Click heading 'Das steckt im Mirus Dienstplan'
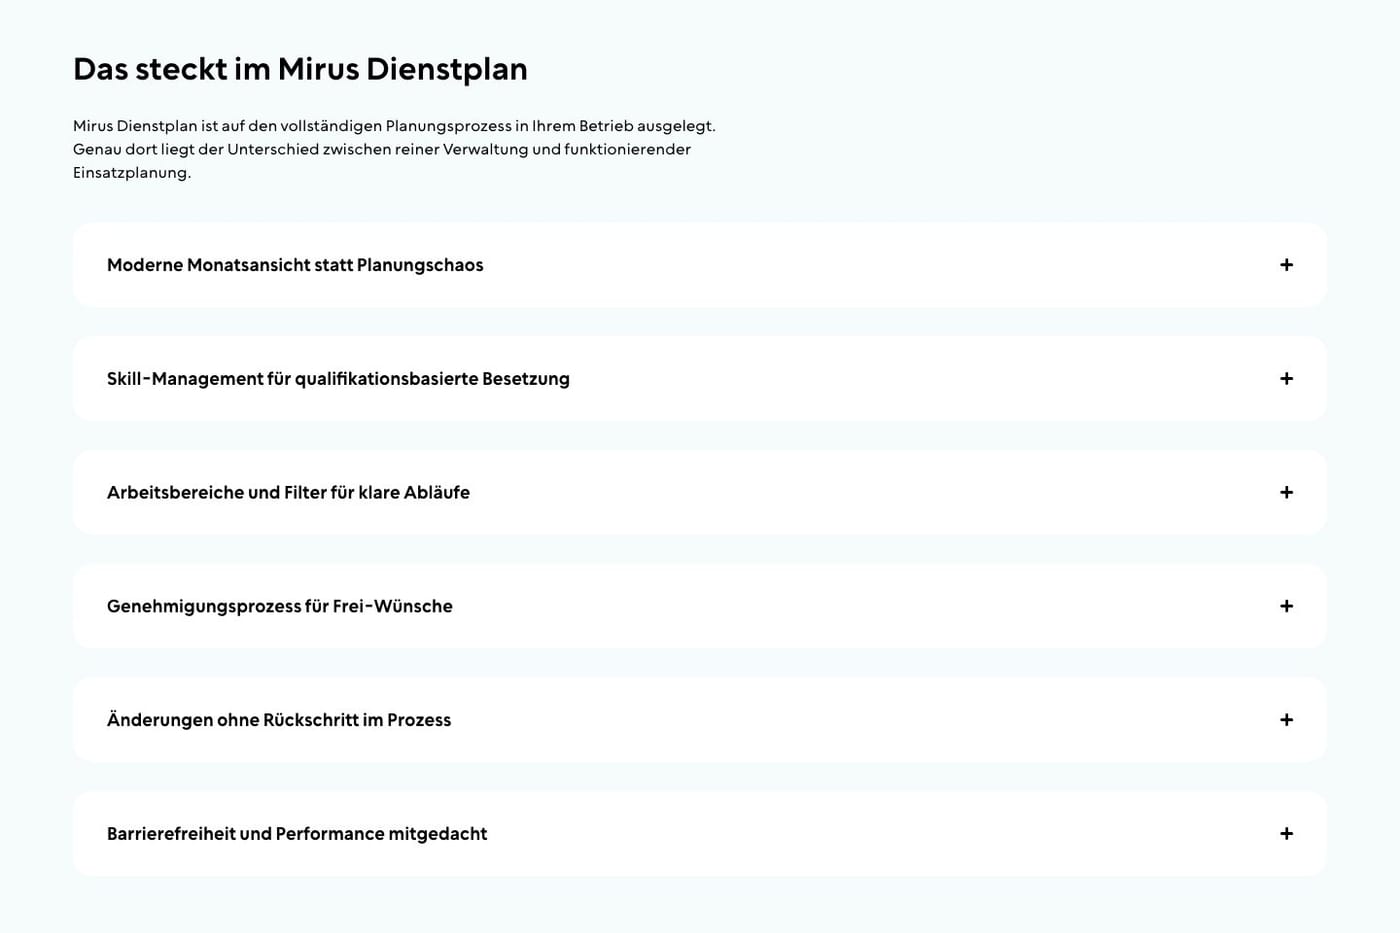The image size is (1400, 933). coord(300,69)
